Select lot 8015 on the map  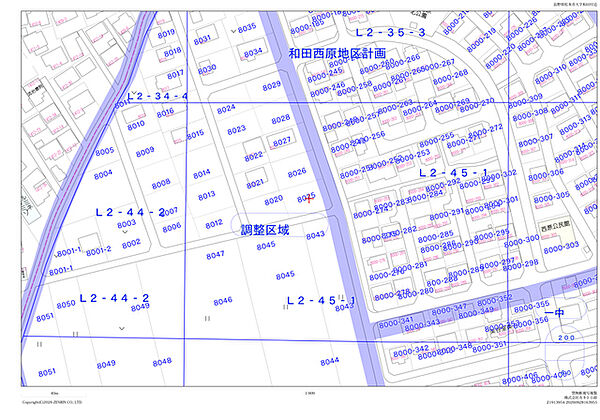pyautogui.click(x=195, y=135)
